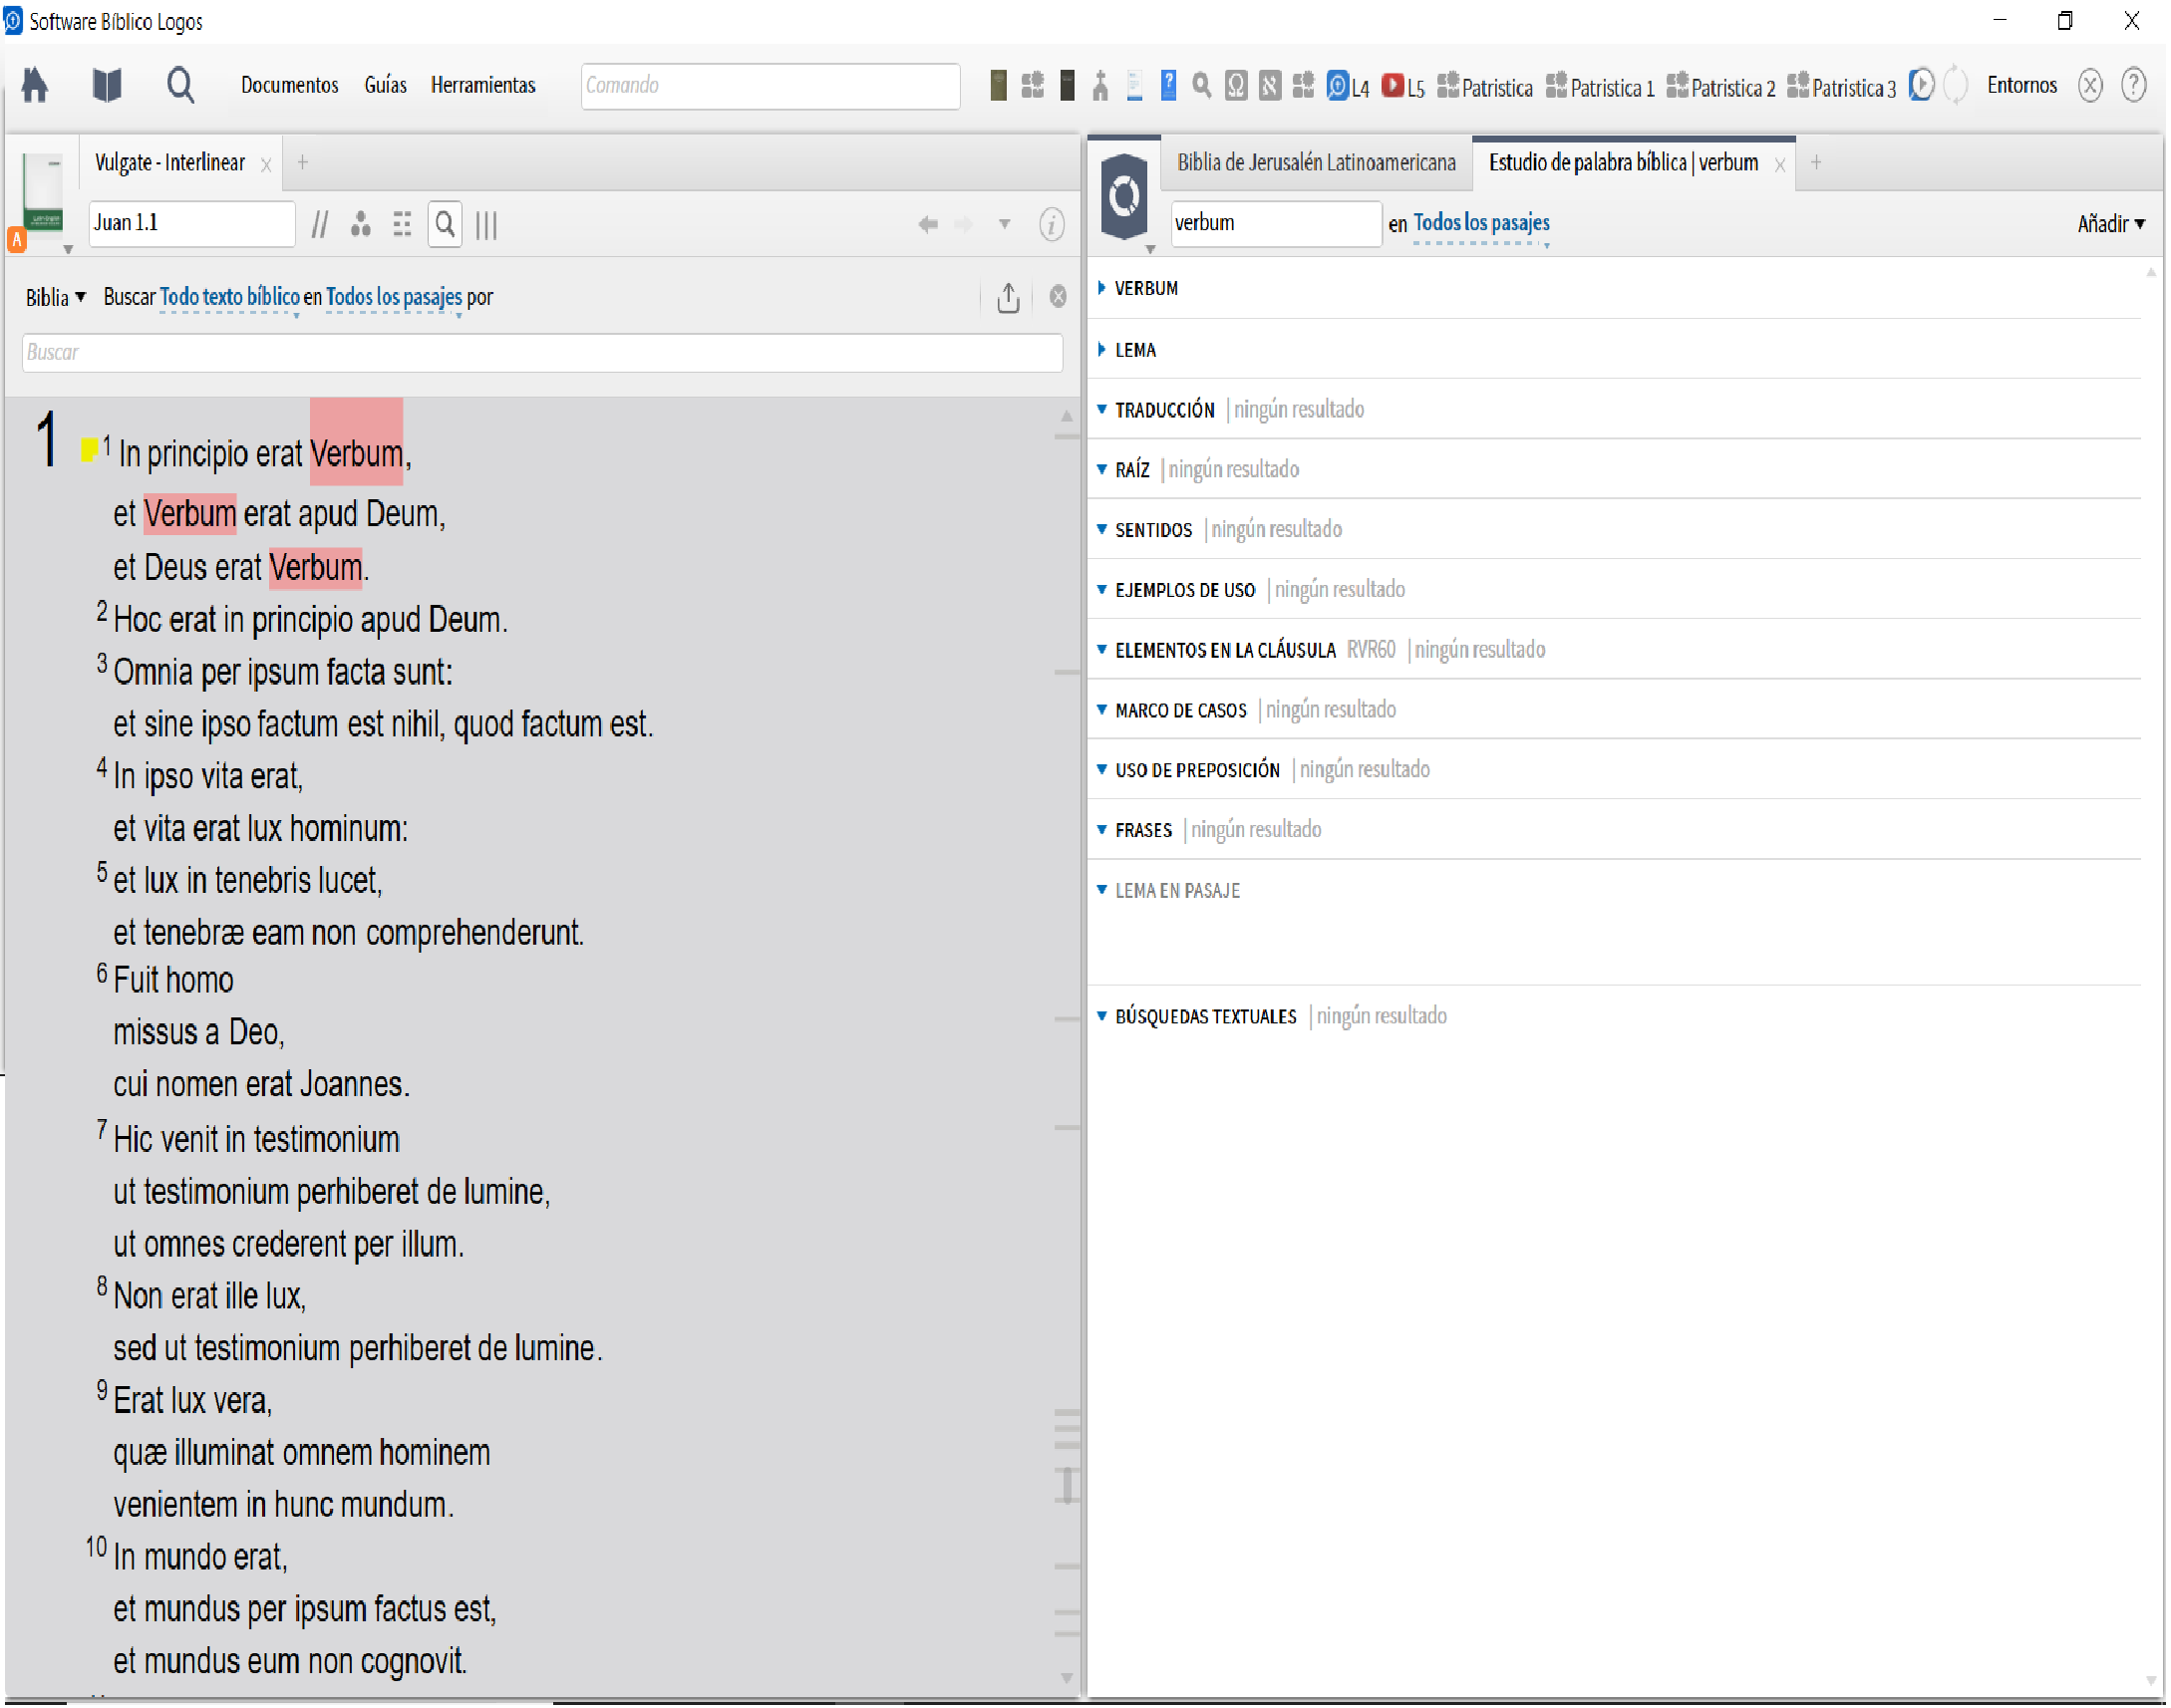Screen dimensions: 2171x1708
Task: Click the yellow highlight marker at verse 1
Action: point(89,450)
